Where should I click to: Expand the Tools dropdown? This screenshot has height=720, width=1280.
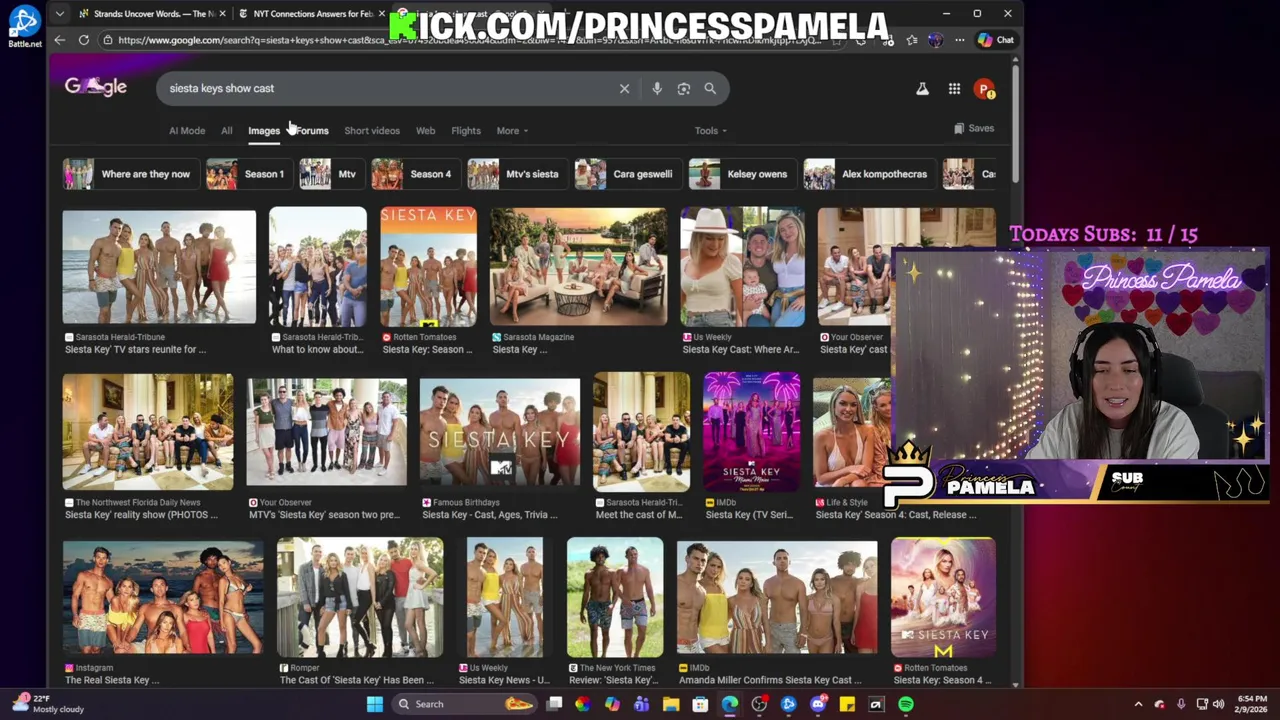click(x=711, y=131)
